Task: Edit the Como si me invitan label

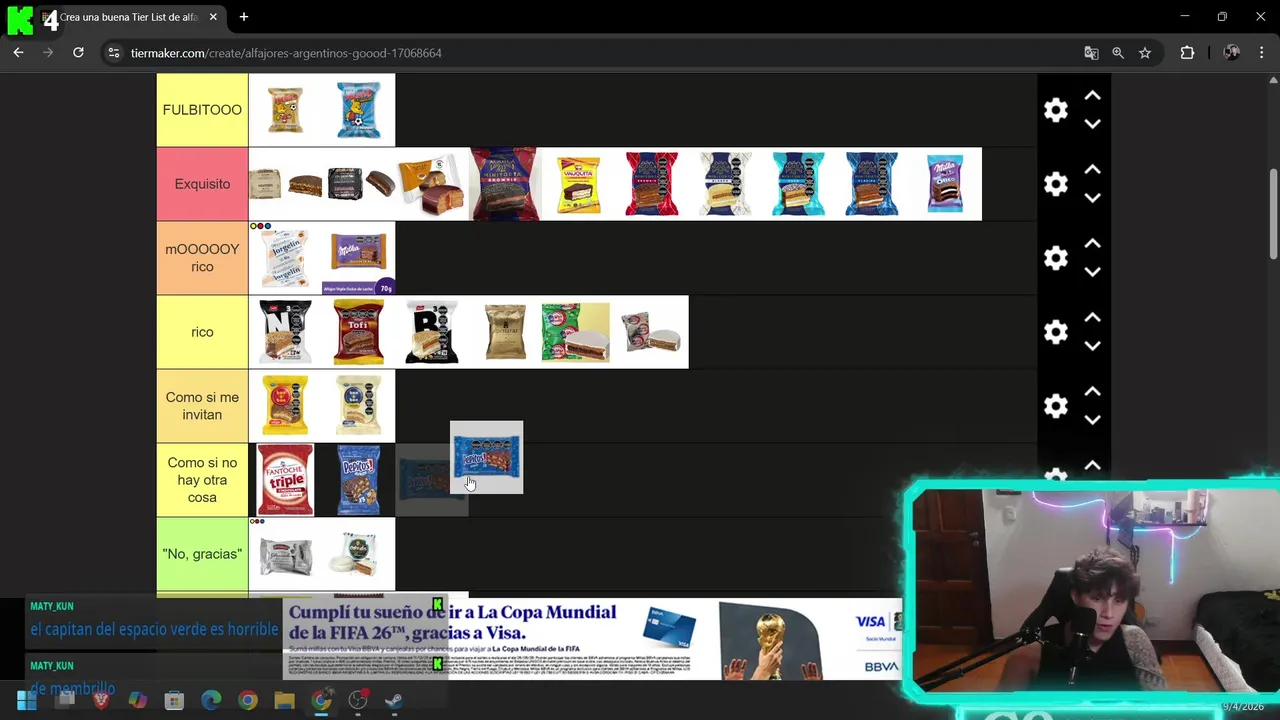Action: [202, 406]
